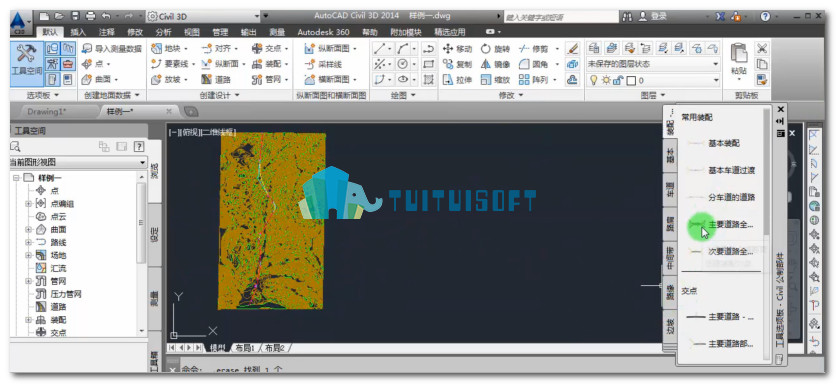This screenshot has width=836, height=384.
Task: Select the 汇流 item in Toolspace tree
Action: click(x=52, y=268)
